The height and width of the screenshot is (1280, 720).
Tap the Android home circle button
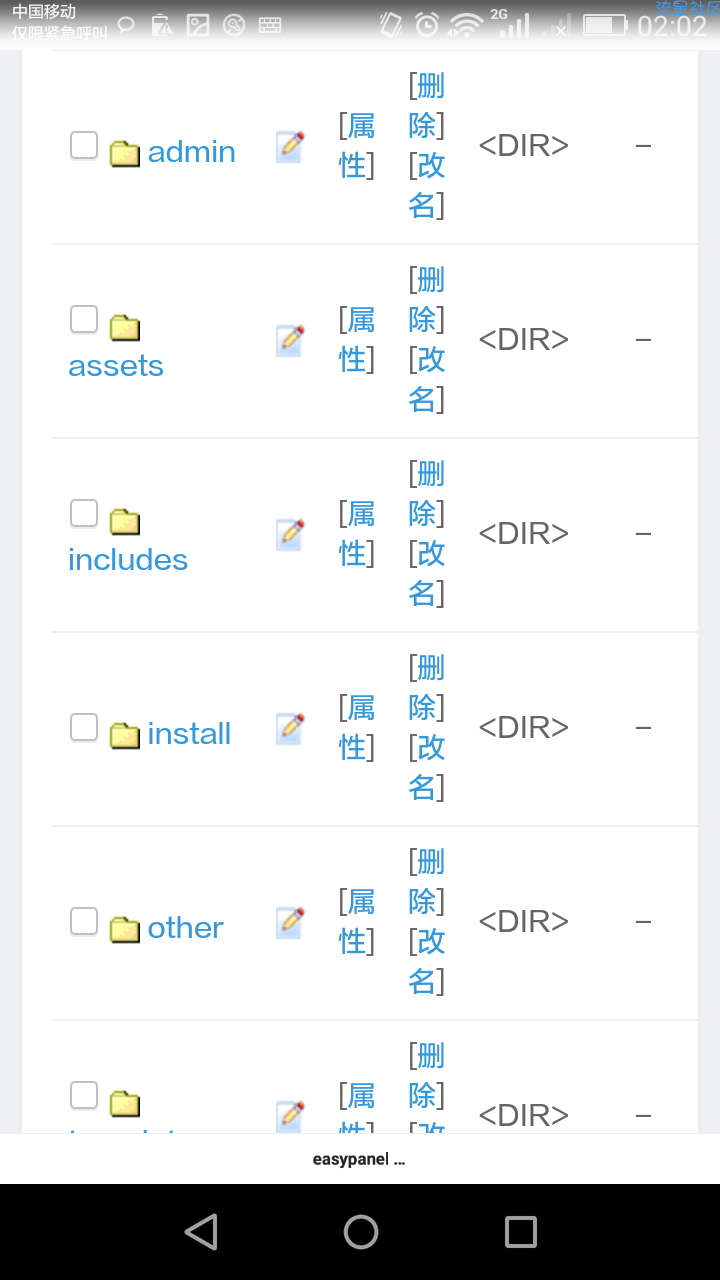pyautogui.click(x=361, y=1232)
